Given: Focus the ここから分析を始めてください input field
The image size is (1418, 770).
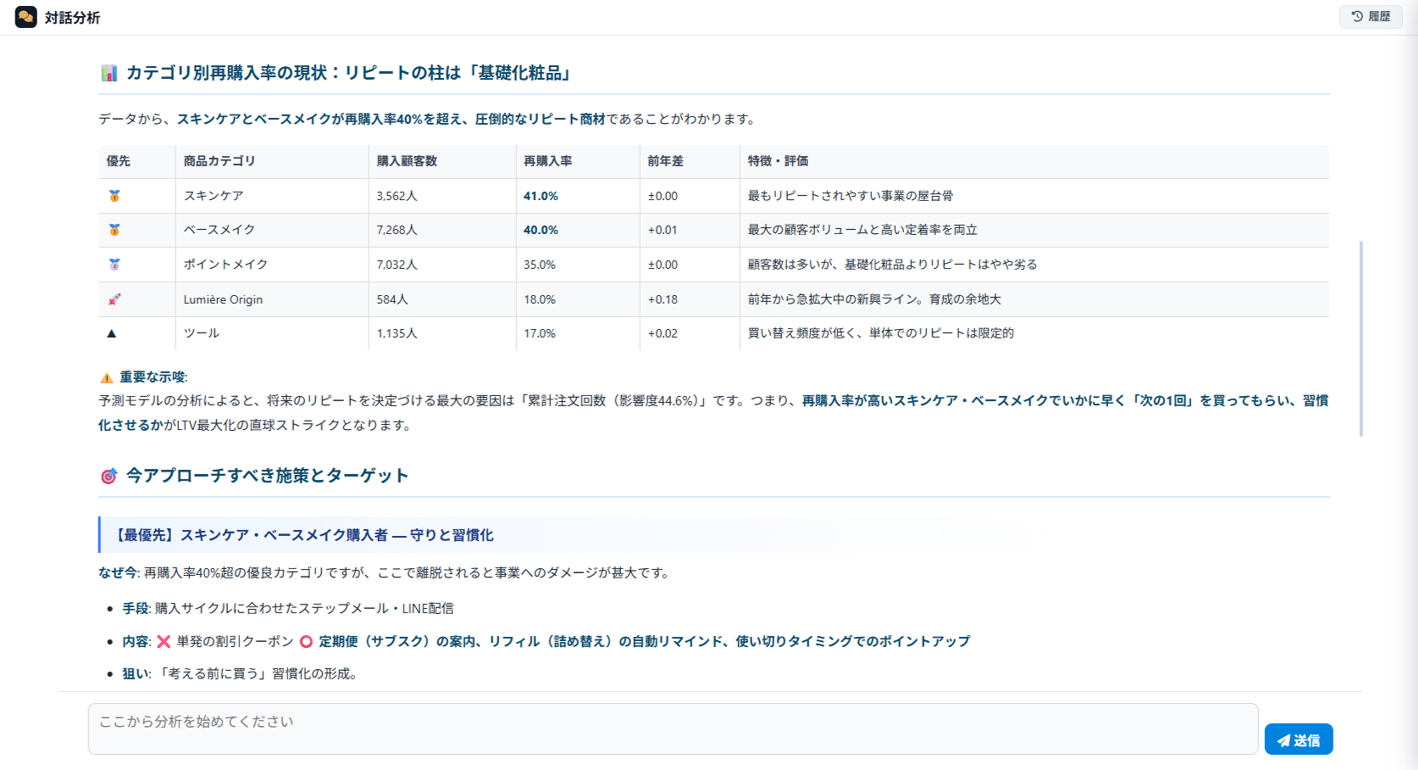Looking at the screenshot, I should [x=673, y=729].
